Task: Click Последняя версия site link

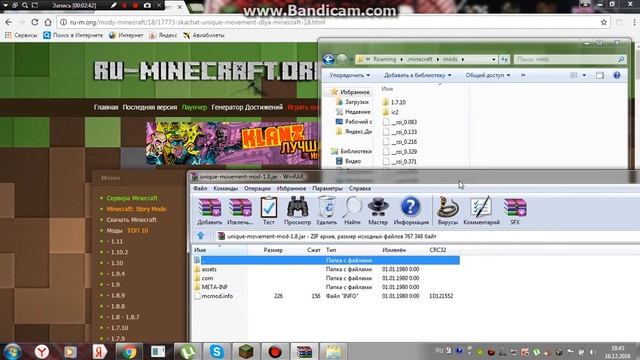Action: 150,107
